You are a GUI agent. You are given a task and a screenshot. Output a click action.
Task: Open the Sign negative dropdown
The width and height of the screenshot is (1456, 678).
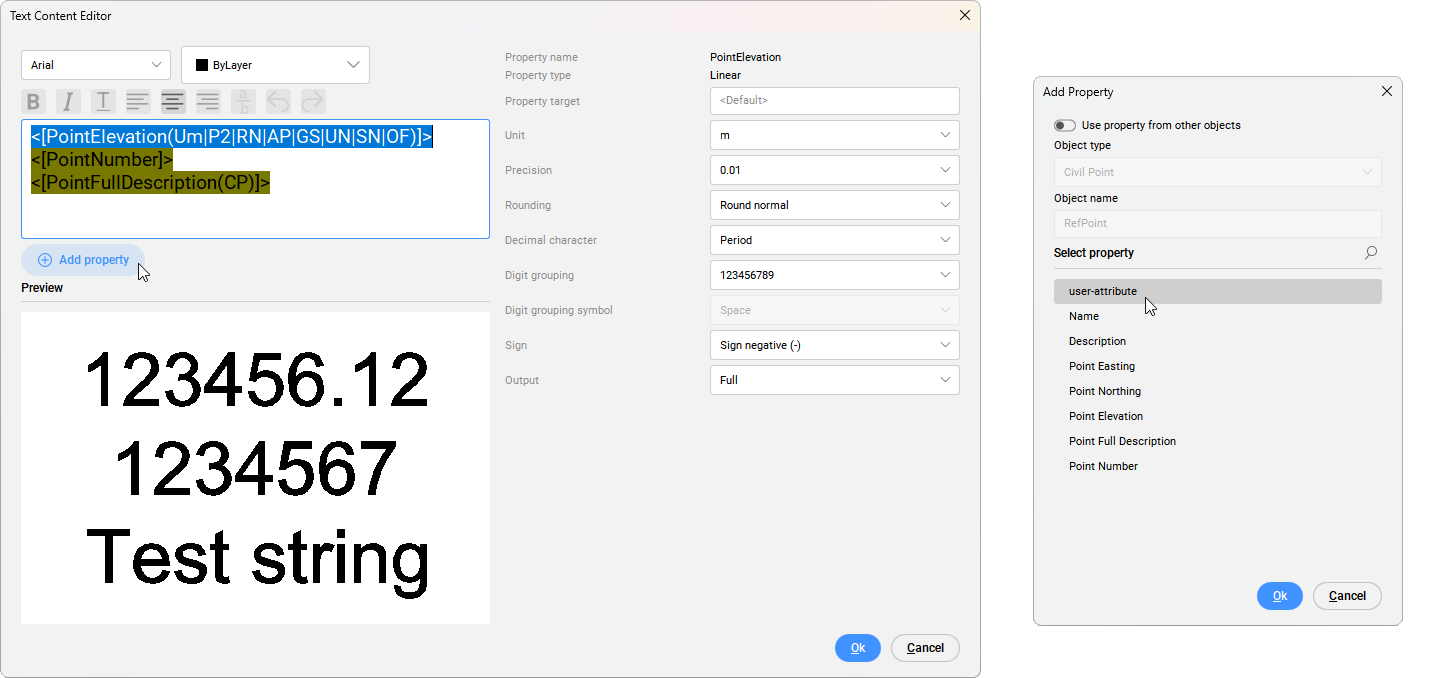pos(834,345)
